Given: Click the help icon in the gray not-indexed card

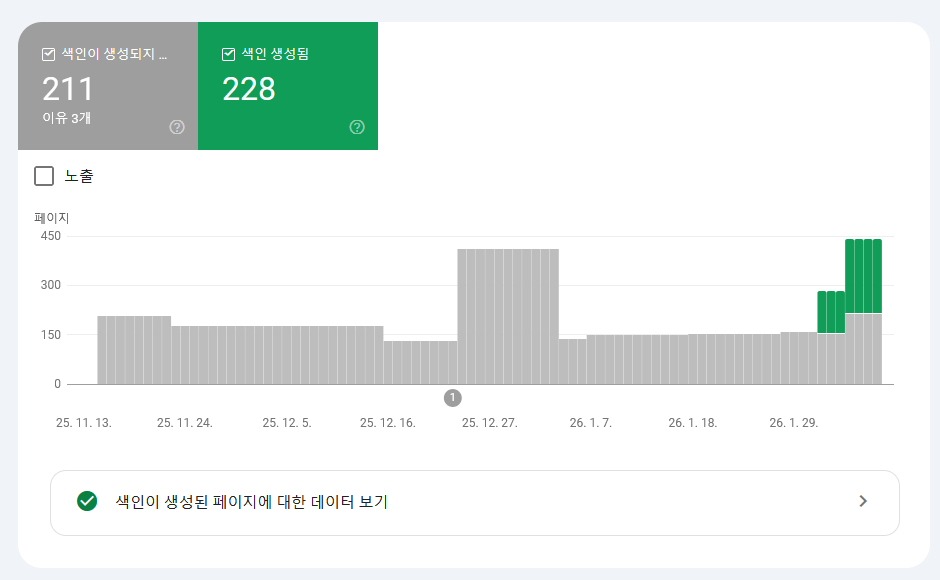Looking at the screenshot, I should tap(177, 127).
